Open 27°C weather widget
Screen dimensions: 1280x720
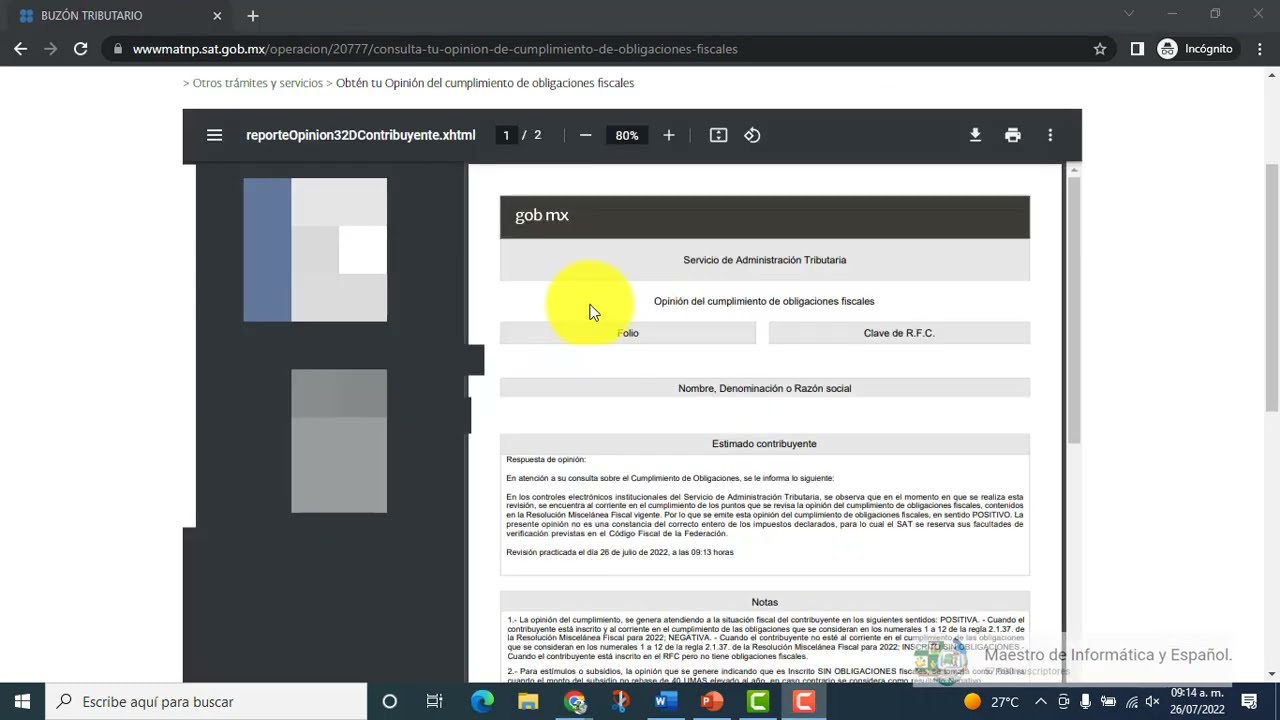[x=991, y=701]
